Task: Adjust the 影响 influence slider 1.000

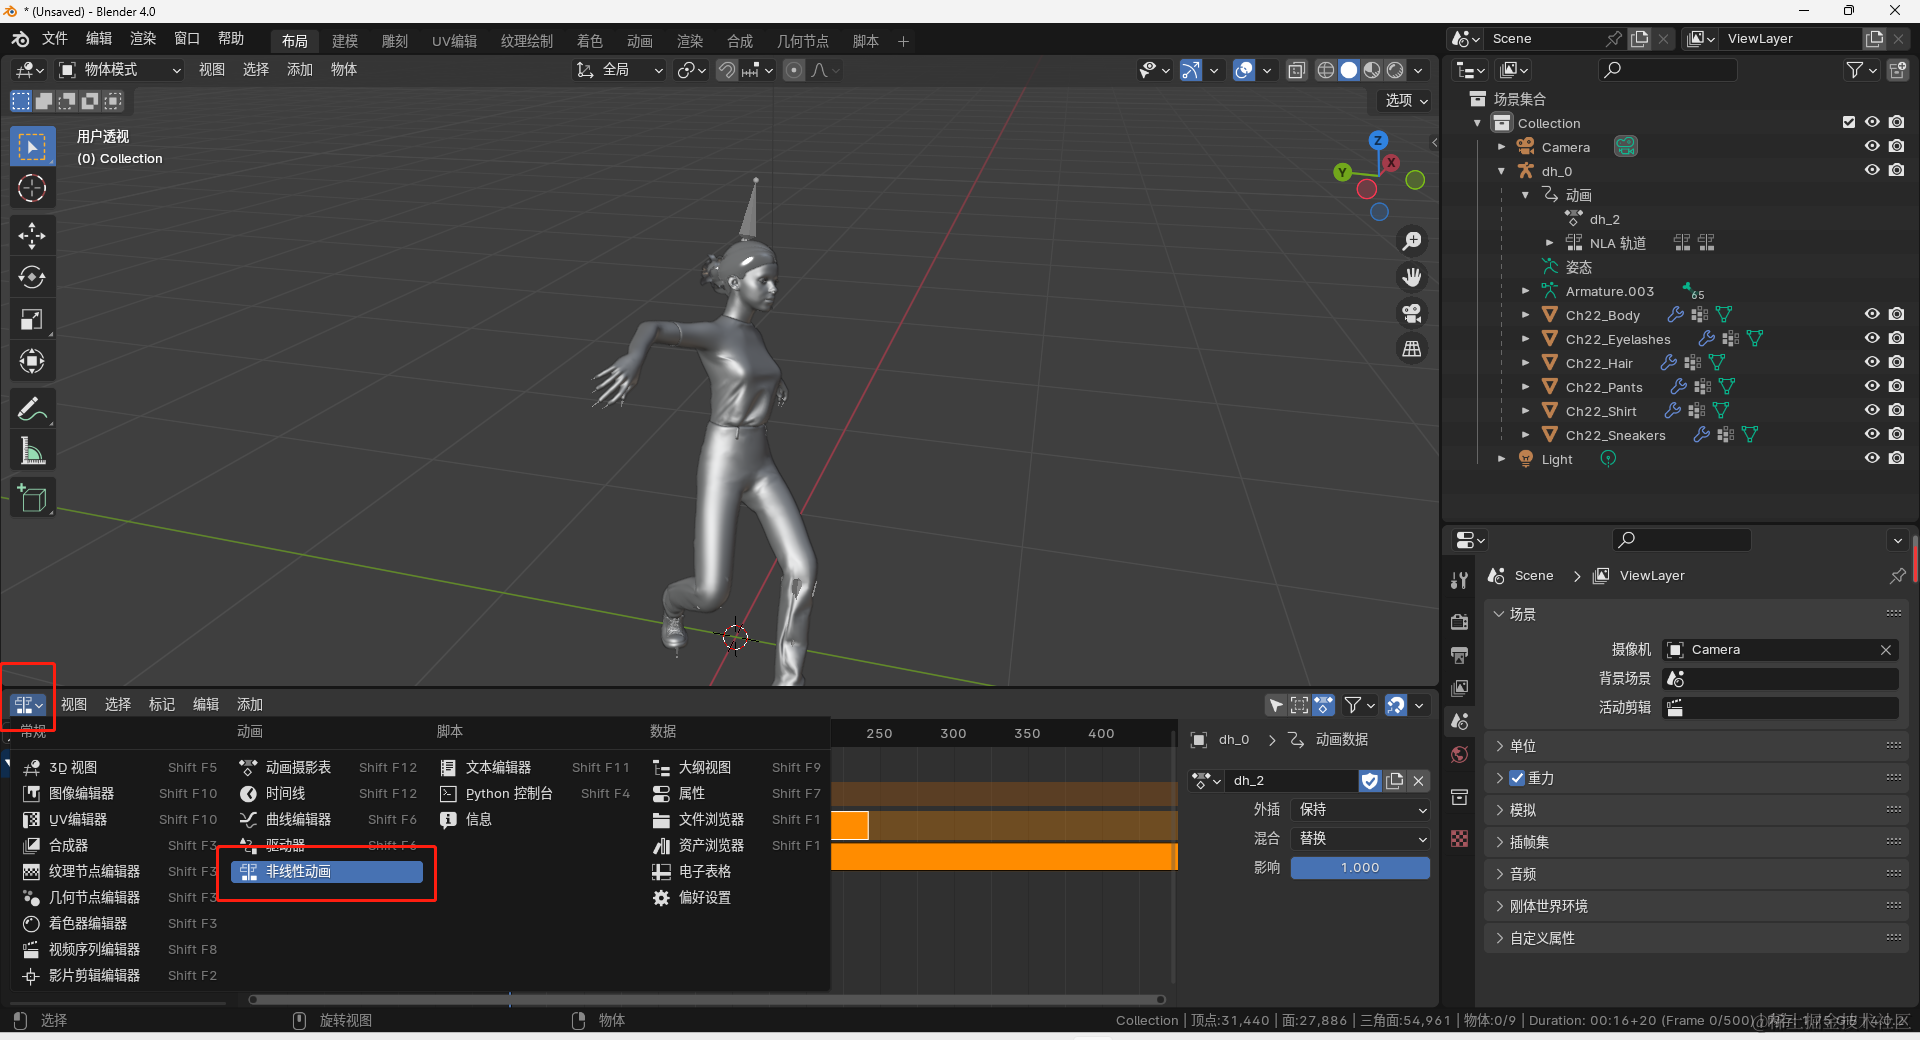Action: coord(1360,868)
